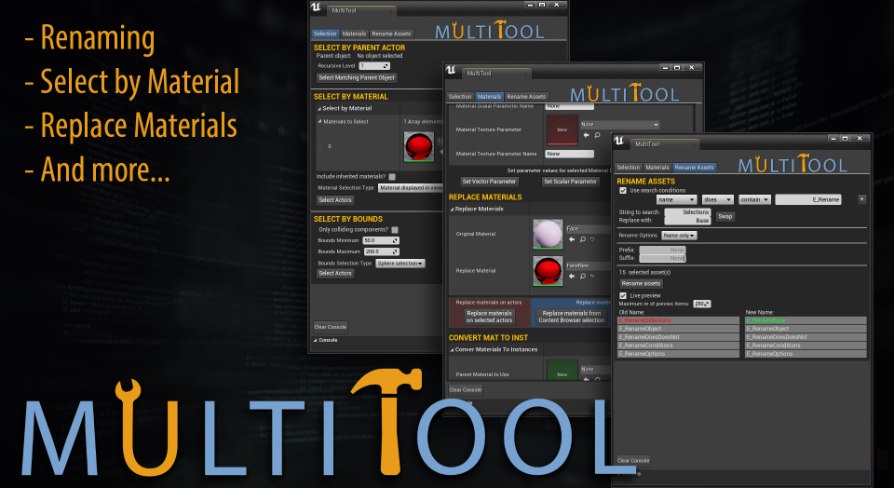Click Maximum nr of preview items field
This screenshot has height=488, width=894.
coord(702,304)
